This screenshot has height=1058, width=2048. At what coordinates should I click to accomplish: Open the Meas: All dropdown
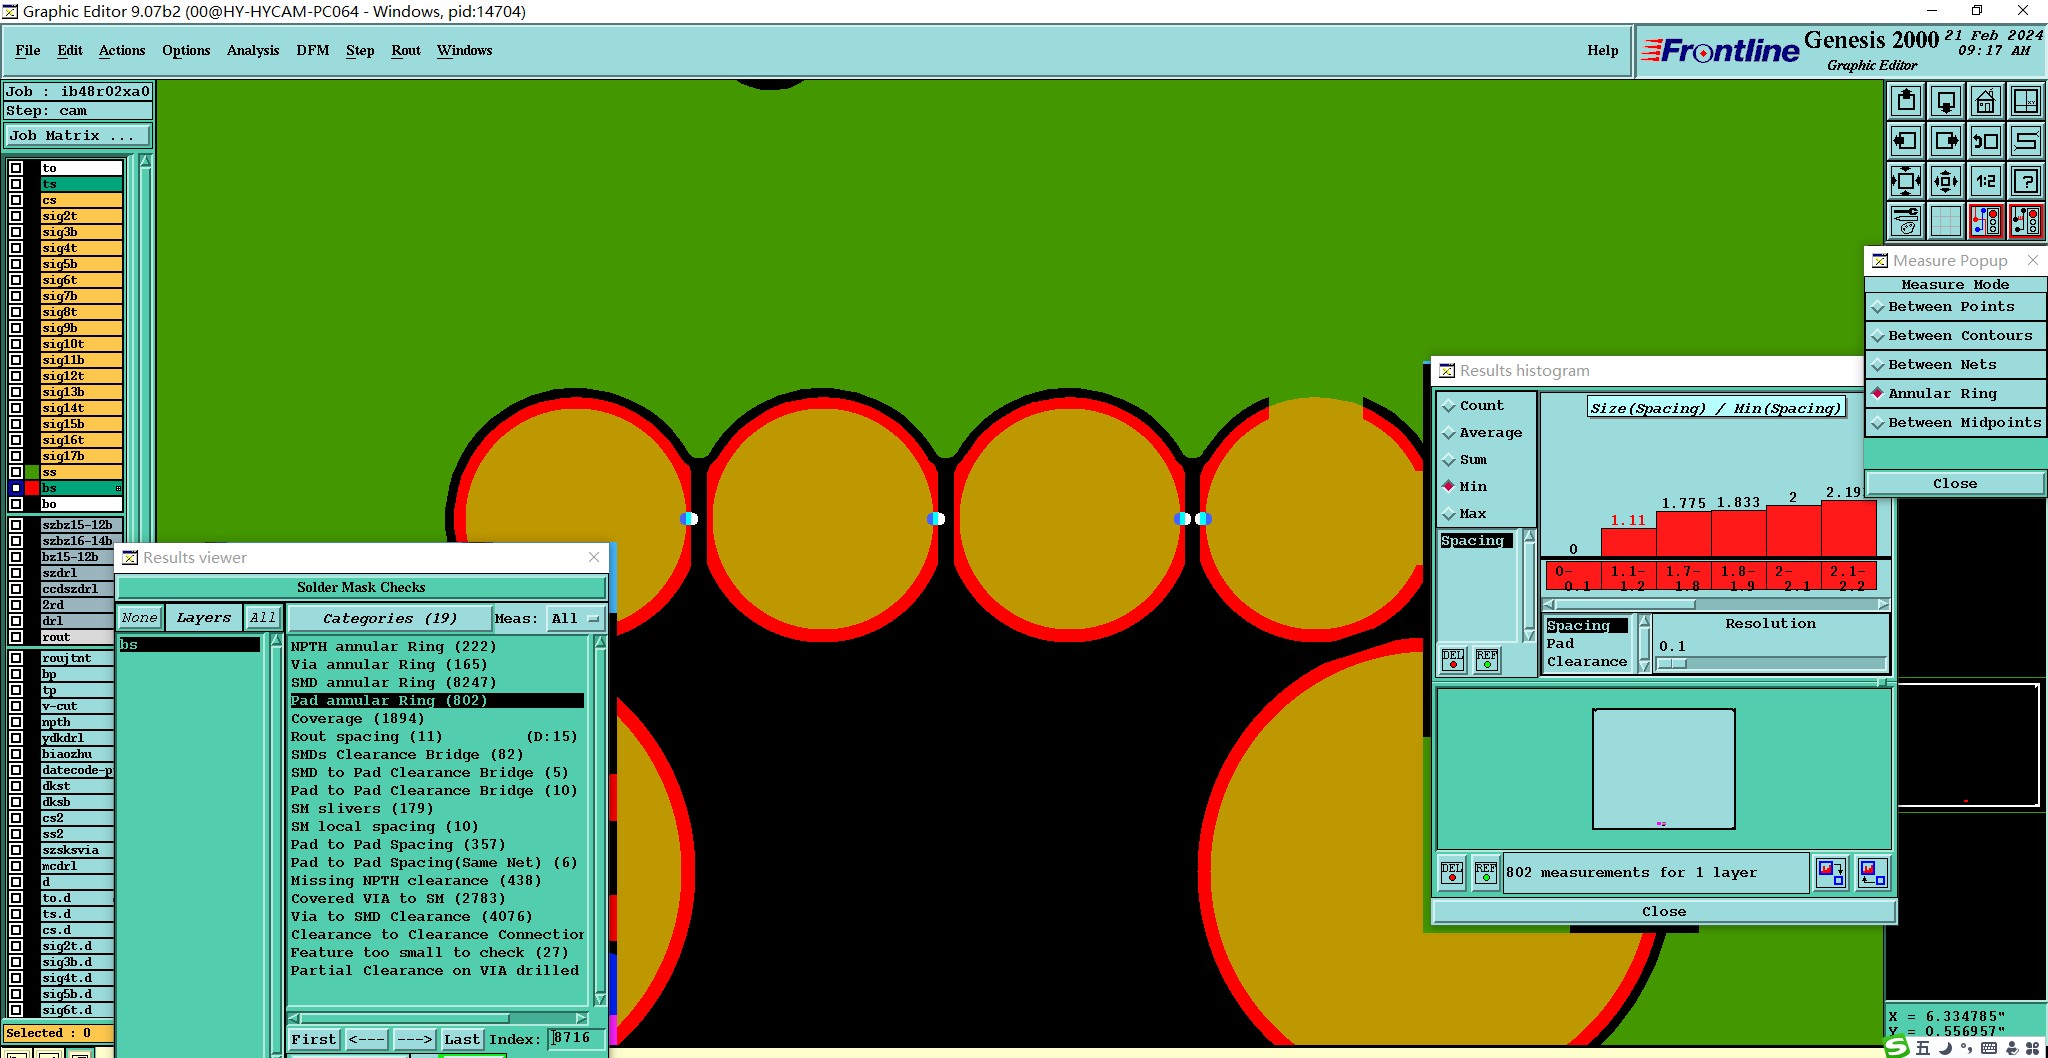[x=575, y=619]
